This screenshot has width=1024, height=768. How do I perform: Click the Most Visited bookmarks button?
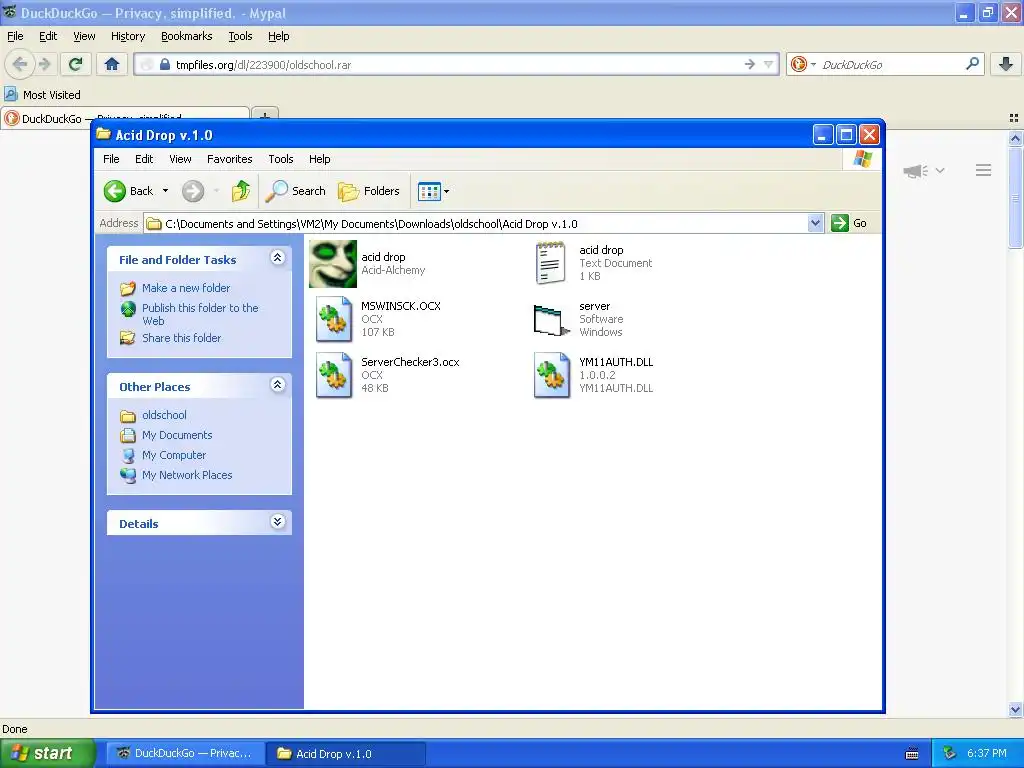(x=43, y=95)
